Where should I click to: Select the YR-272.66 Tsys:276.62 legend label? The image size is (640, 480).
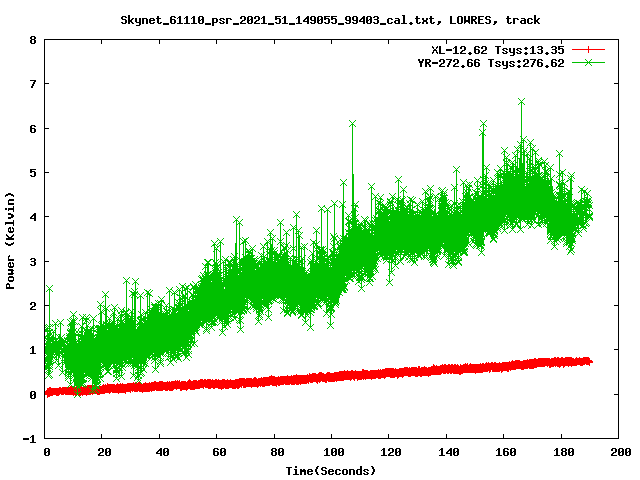click(491, 62)
